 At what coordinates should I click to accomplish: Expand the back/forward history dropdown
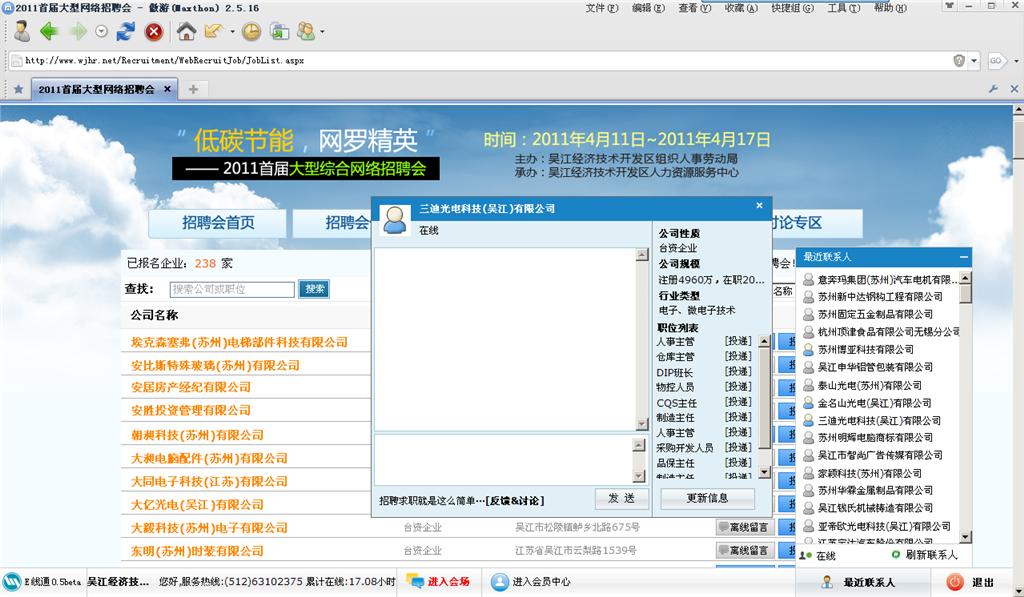pos(101,31)
